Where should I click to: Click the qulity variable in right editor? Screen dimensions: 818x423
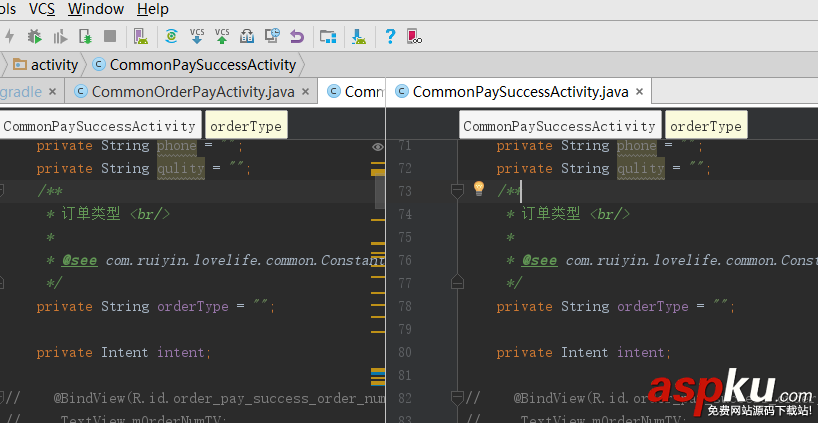(x=641, y=168)
